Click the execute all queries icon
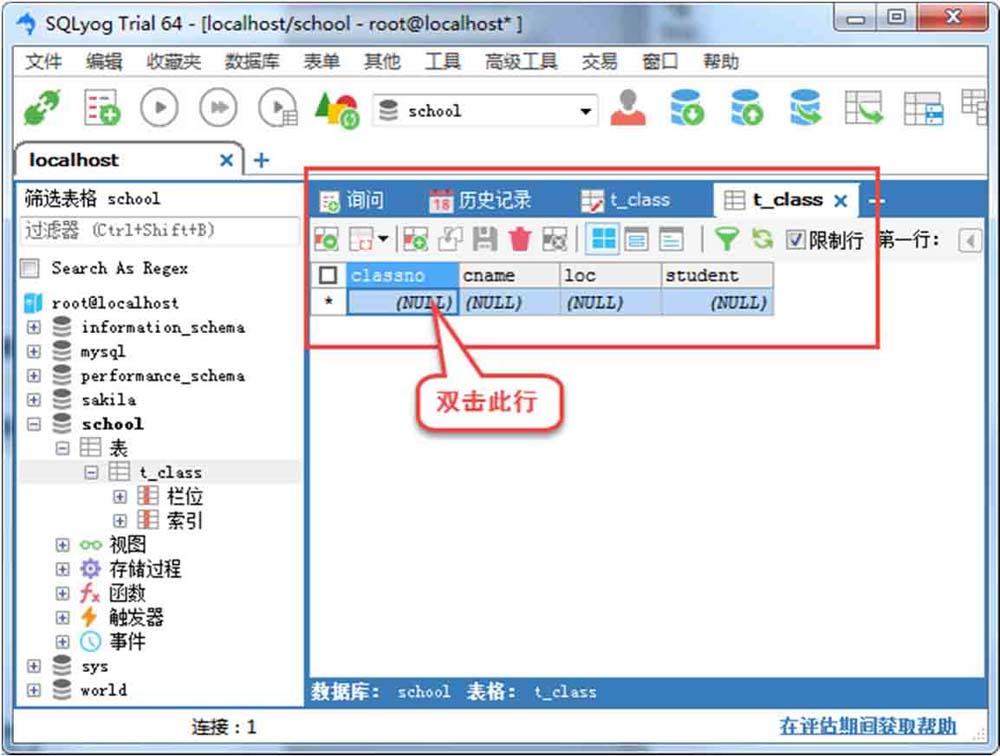Screen dimensions: 1000x756 [x=218, y=107]
